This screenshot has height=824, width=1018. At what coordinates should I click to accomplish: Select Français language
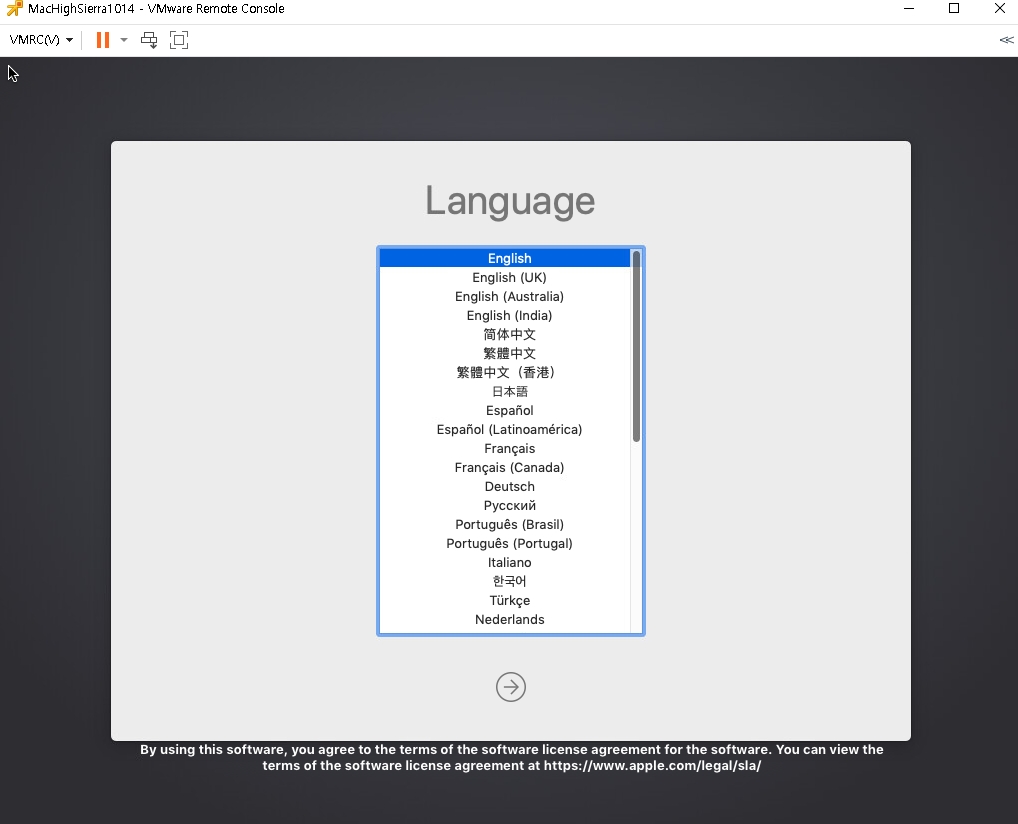pyautogui.click(x=504, y=448)
